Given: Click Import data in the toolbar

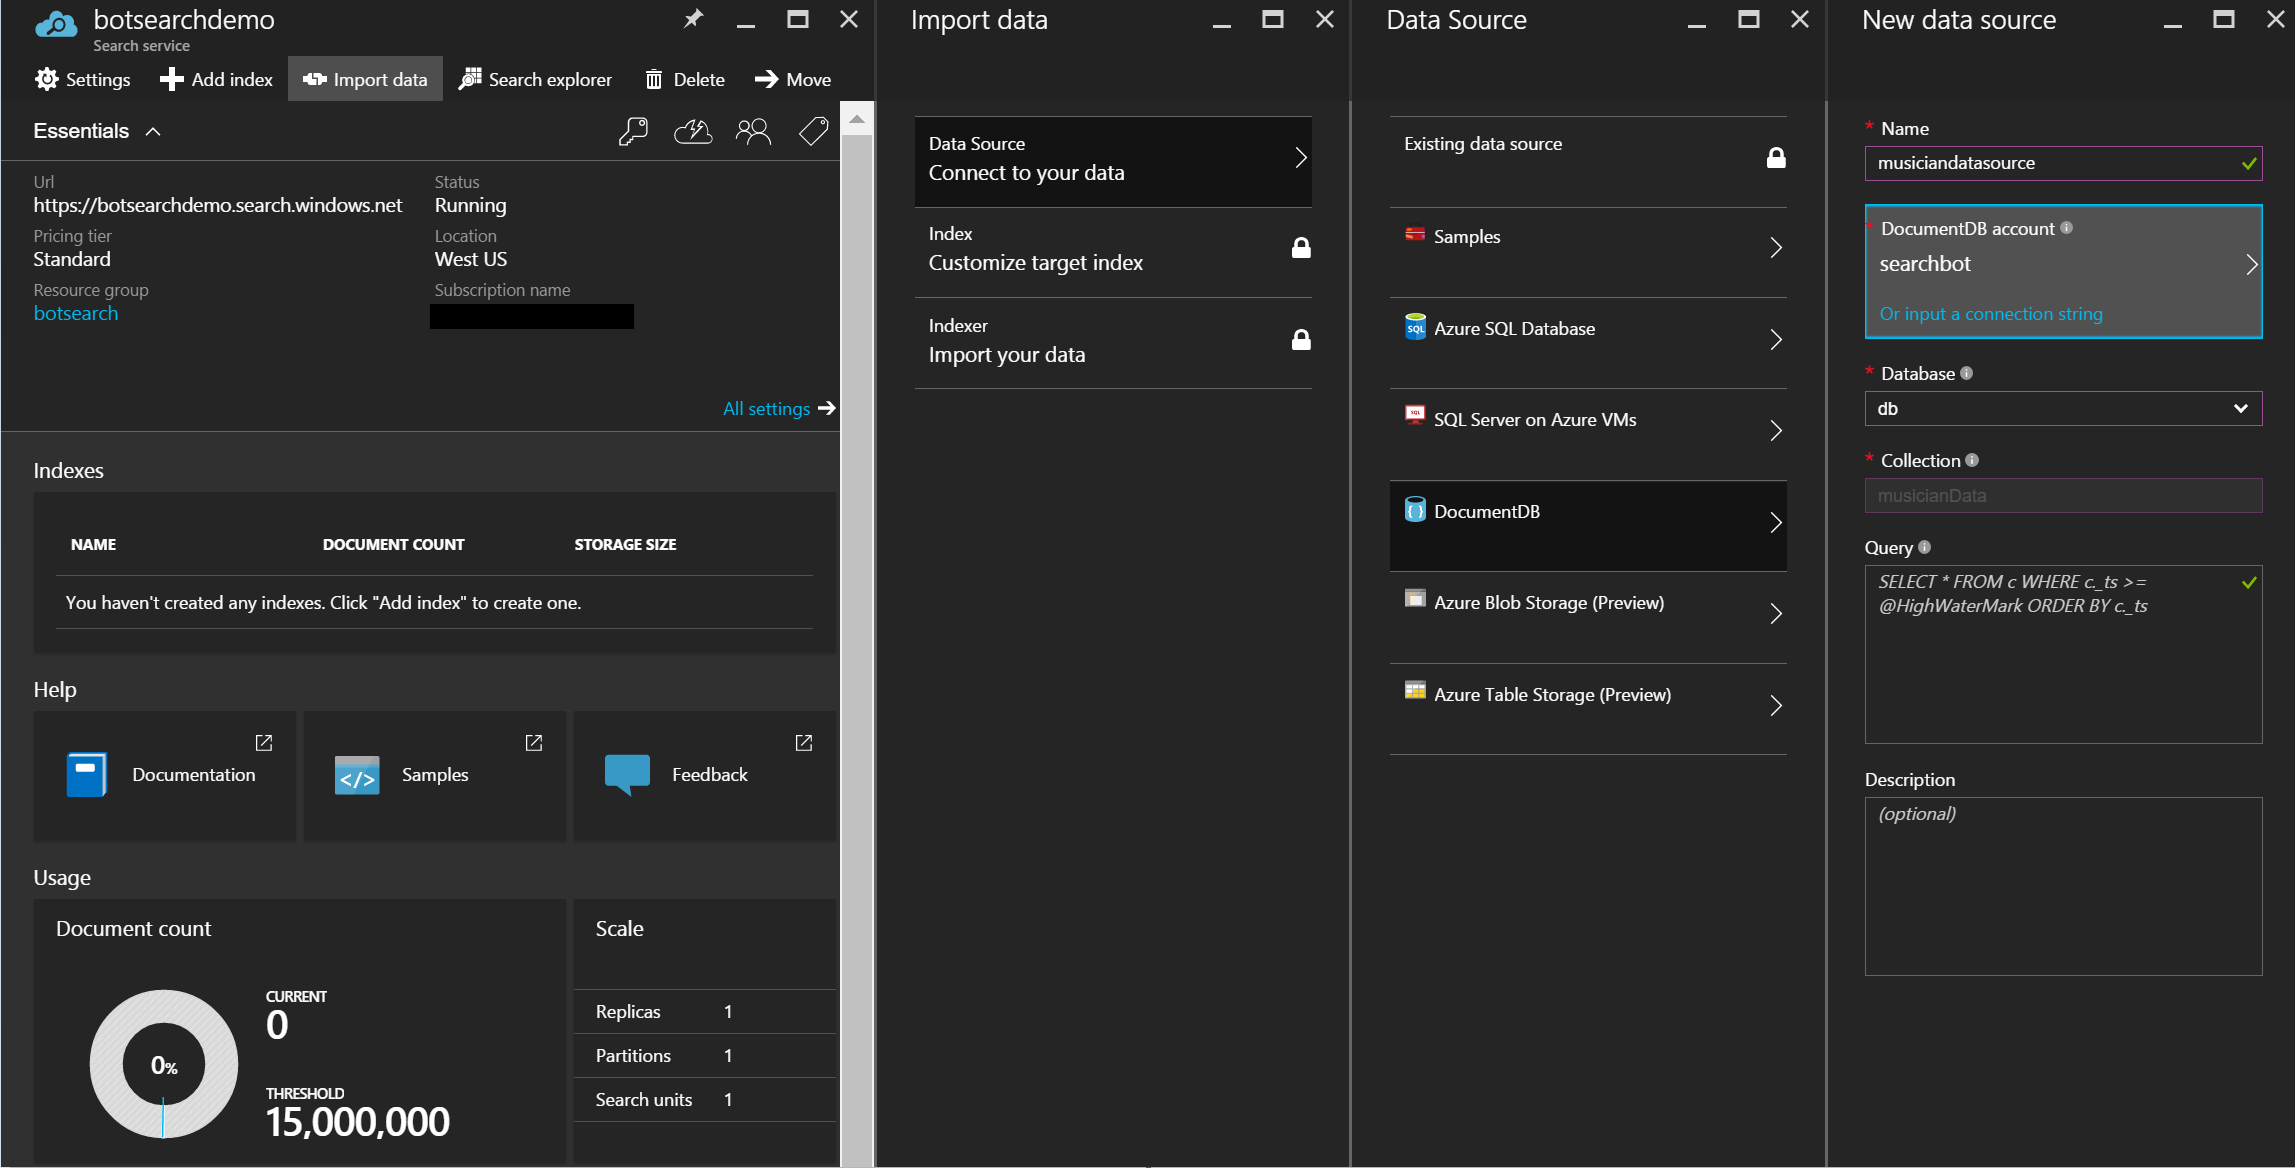Looking at the screenshot, I should pyautogui.click(x=366, y=79).
